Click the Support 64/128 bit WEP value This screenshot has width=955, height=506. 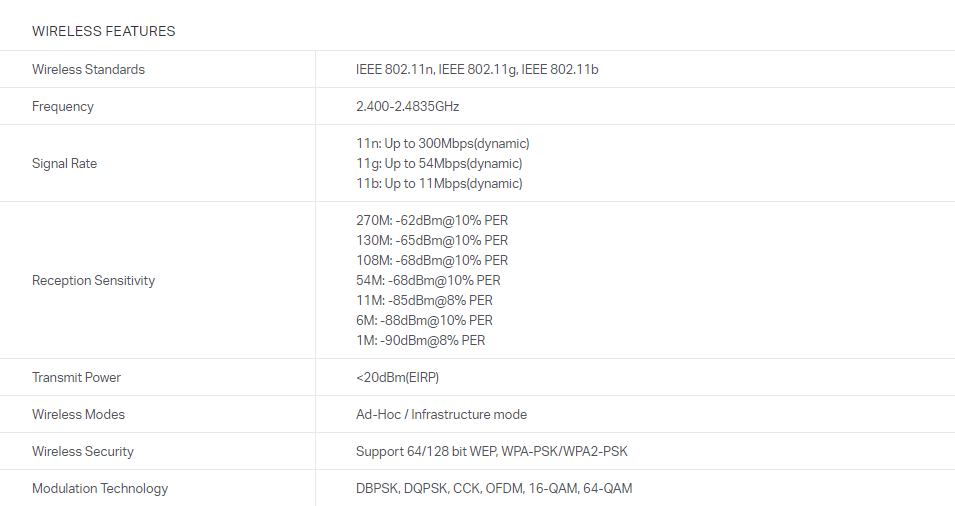coord(491,451)
